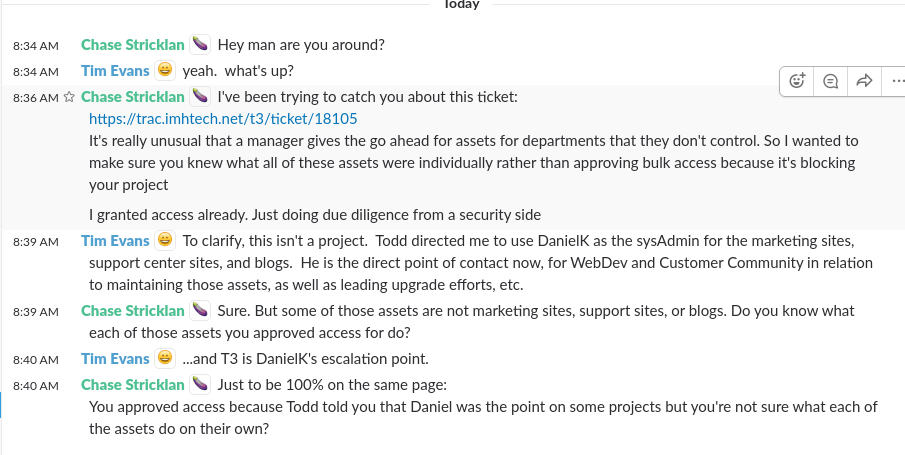The height and width of the screenshot is (455, 905).
Task: Open Chase Stricklan's profile from the 8:36 message
Action: tap(132, 97)
